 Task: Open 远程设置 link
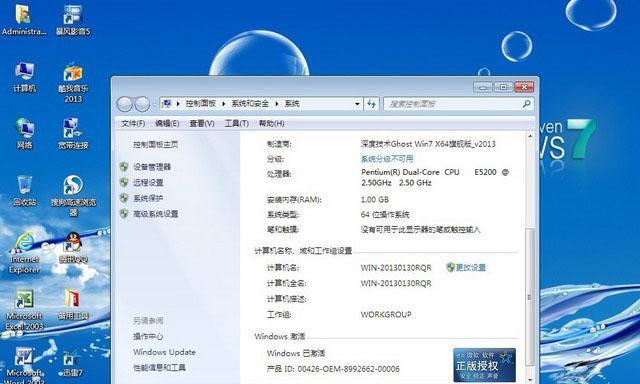click(x=148, y=182)
